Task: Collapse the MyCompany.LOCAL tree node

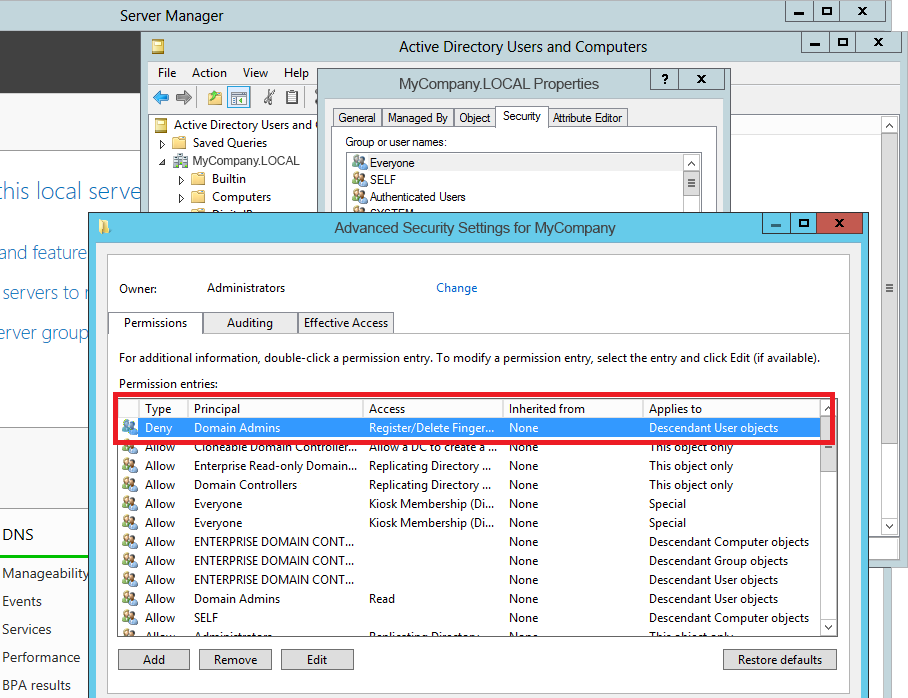Action: coord(162,161)
